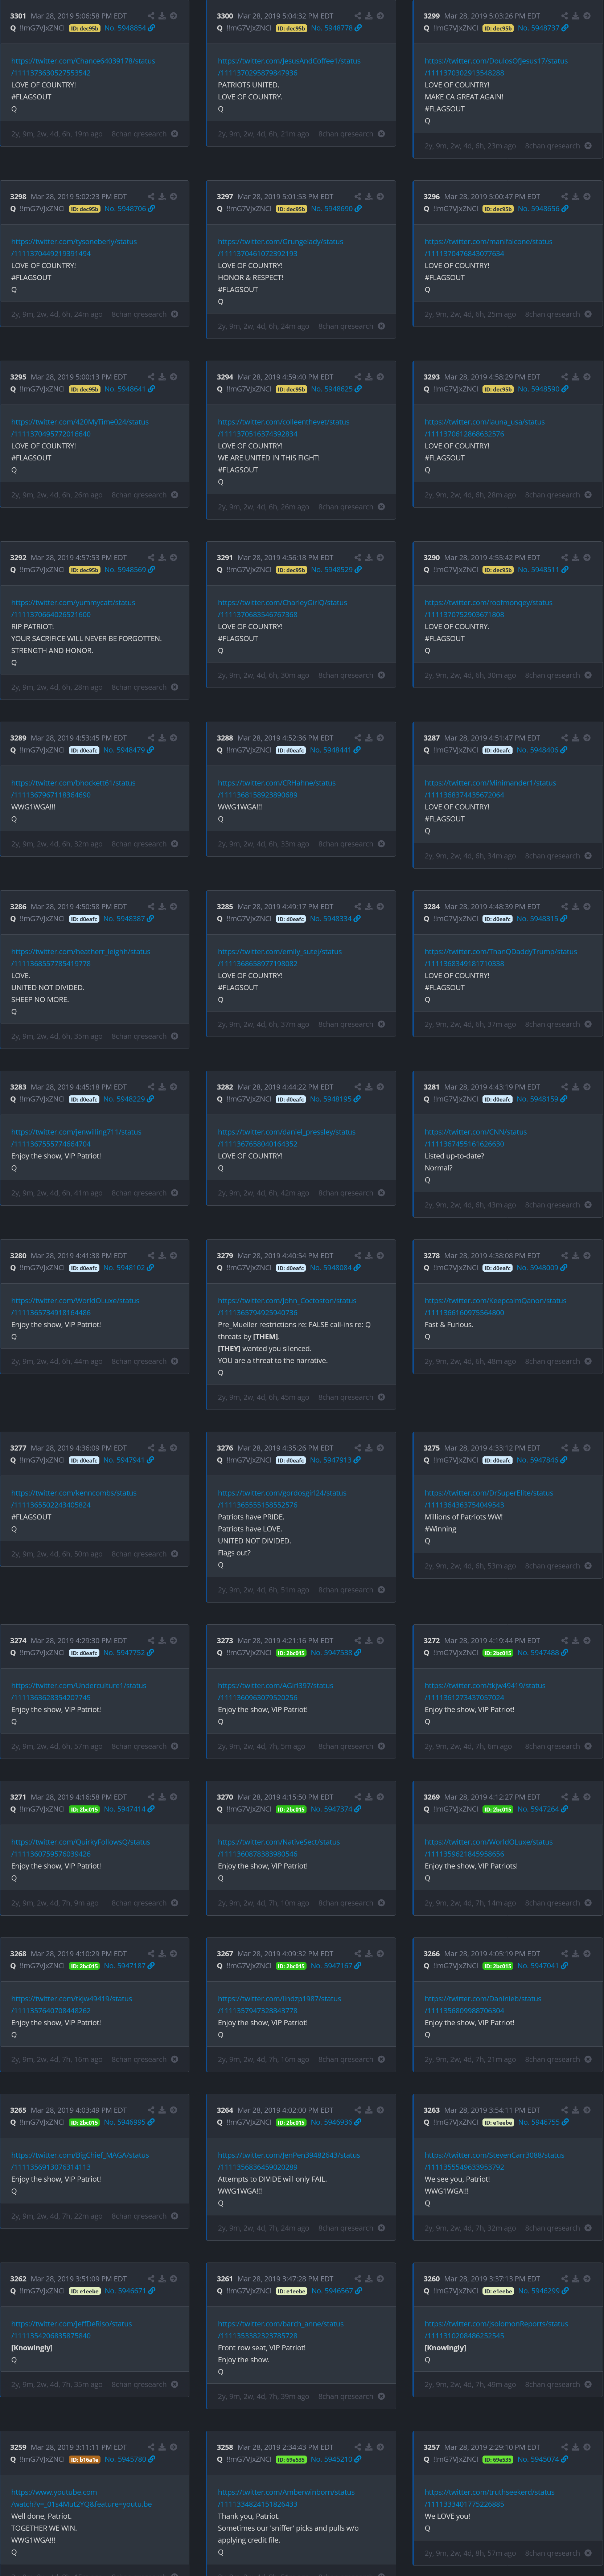This screenshot has height=2576, width=604.
Task: Click the download icon on post 3276
Action: click(x=369, y=1448)
